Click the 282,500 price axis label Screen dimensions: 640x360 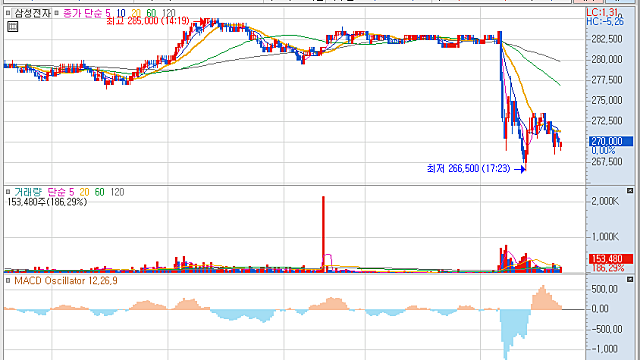point(607,39)
